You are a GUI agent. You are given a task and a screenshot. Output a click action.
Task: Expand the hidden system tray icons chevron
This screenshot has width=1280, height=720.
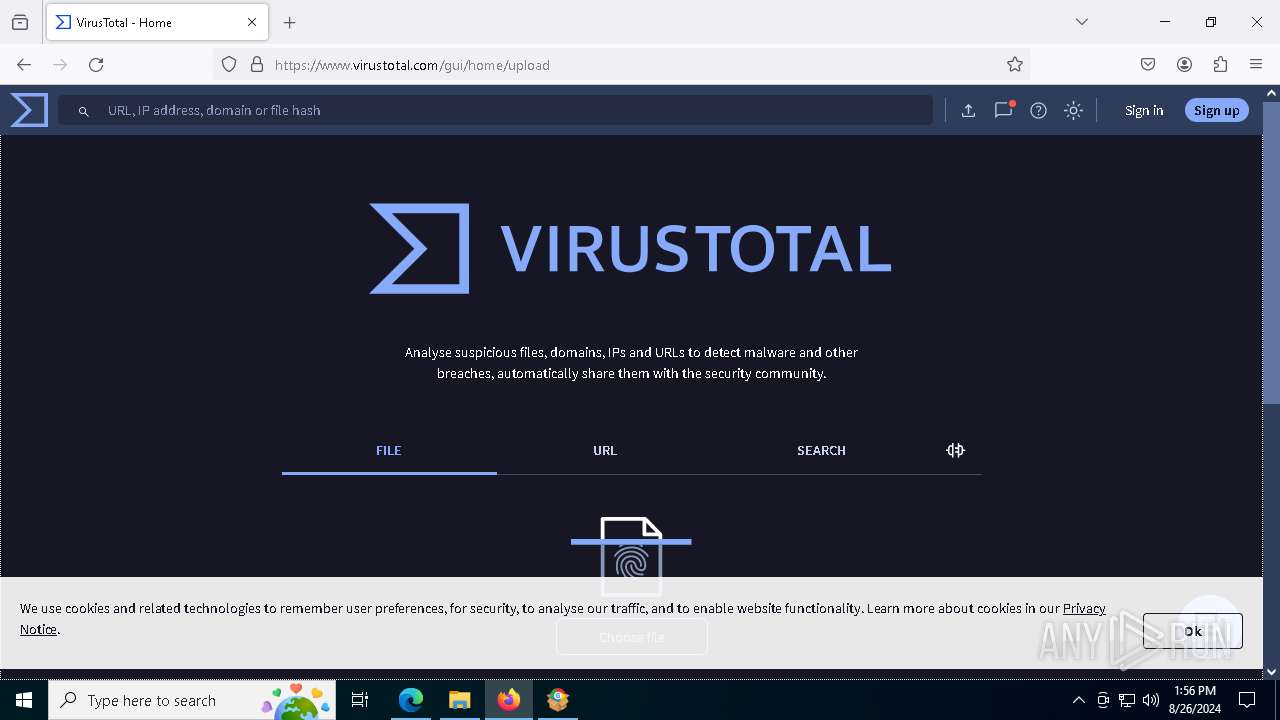pos(1078,700)
